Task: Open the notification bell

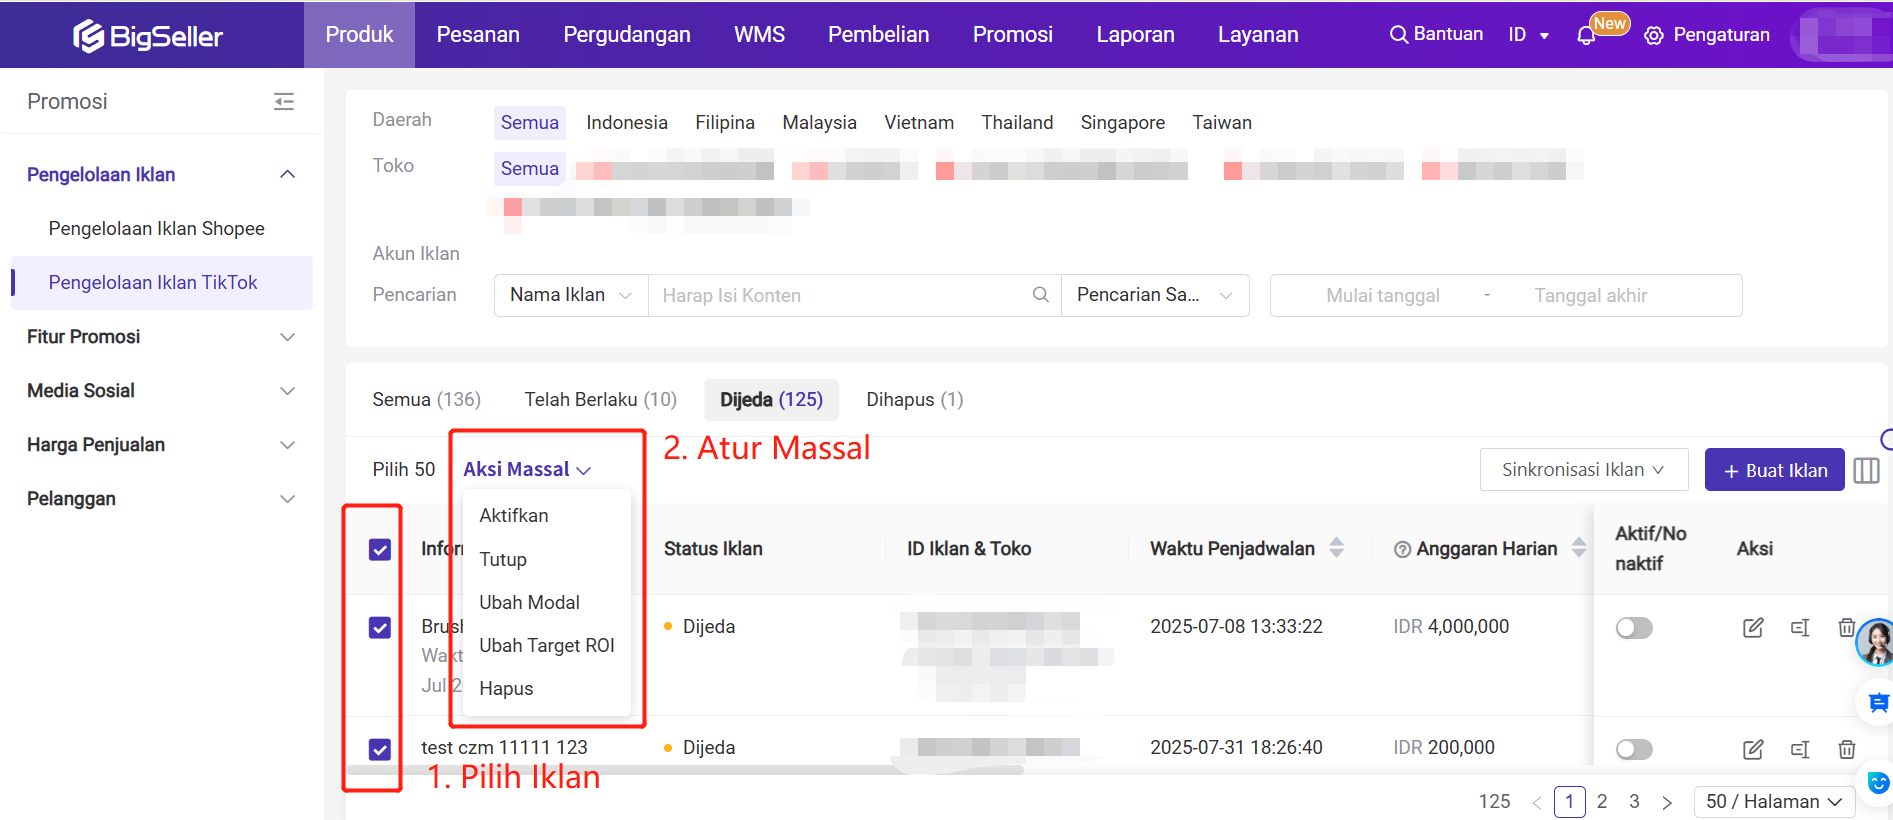Action: coord(1586,36)
